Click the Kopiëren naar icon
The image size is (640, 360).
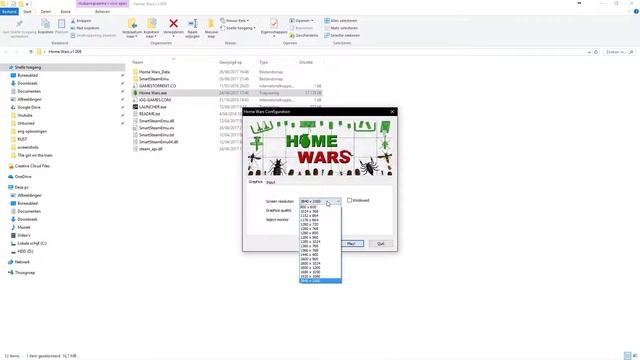[x=151, y=24]
